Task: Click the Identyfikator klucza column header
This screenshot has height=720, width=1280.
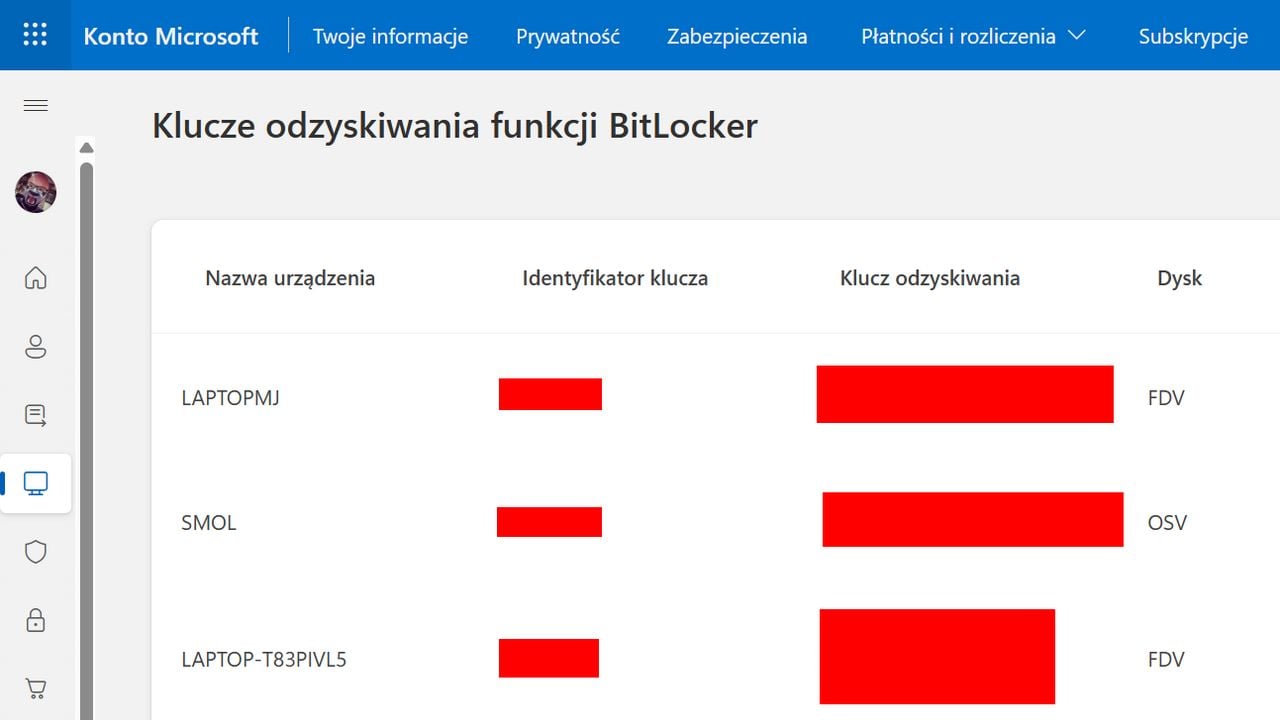Action: tap(615, 278)
